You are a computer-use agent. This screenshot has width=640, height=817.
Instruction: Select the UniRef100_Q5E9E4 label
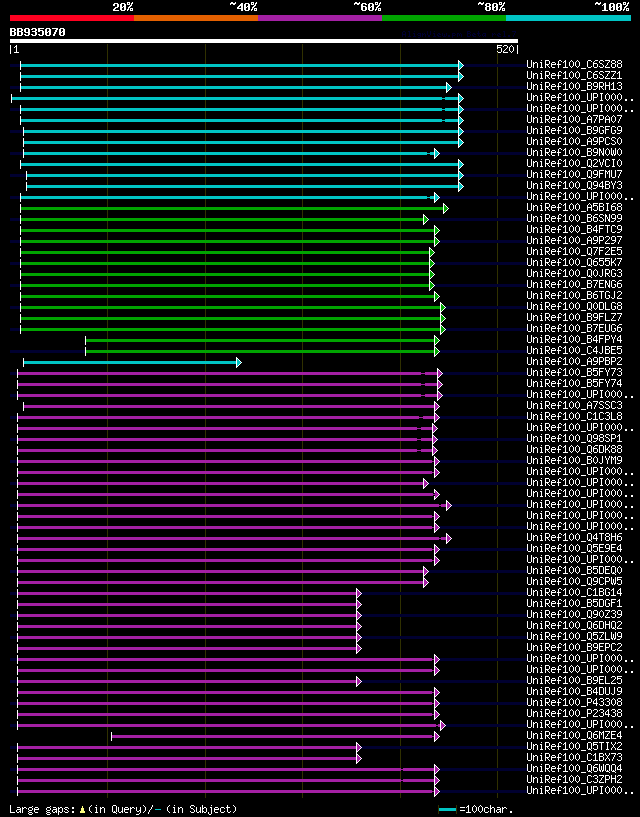pos(574,548)
